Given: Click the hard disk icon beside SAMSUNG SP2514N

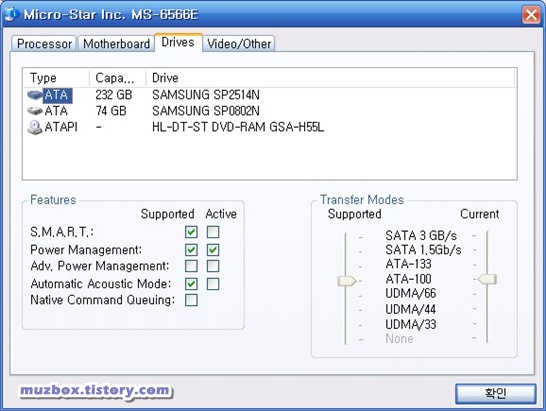Looking at the screenshot, I should click(35, 95).
